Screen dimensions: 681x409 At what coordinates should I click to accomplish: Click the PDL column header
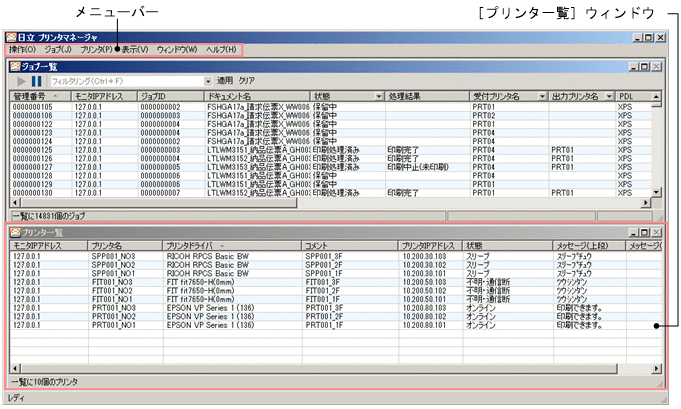(633, 96)
